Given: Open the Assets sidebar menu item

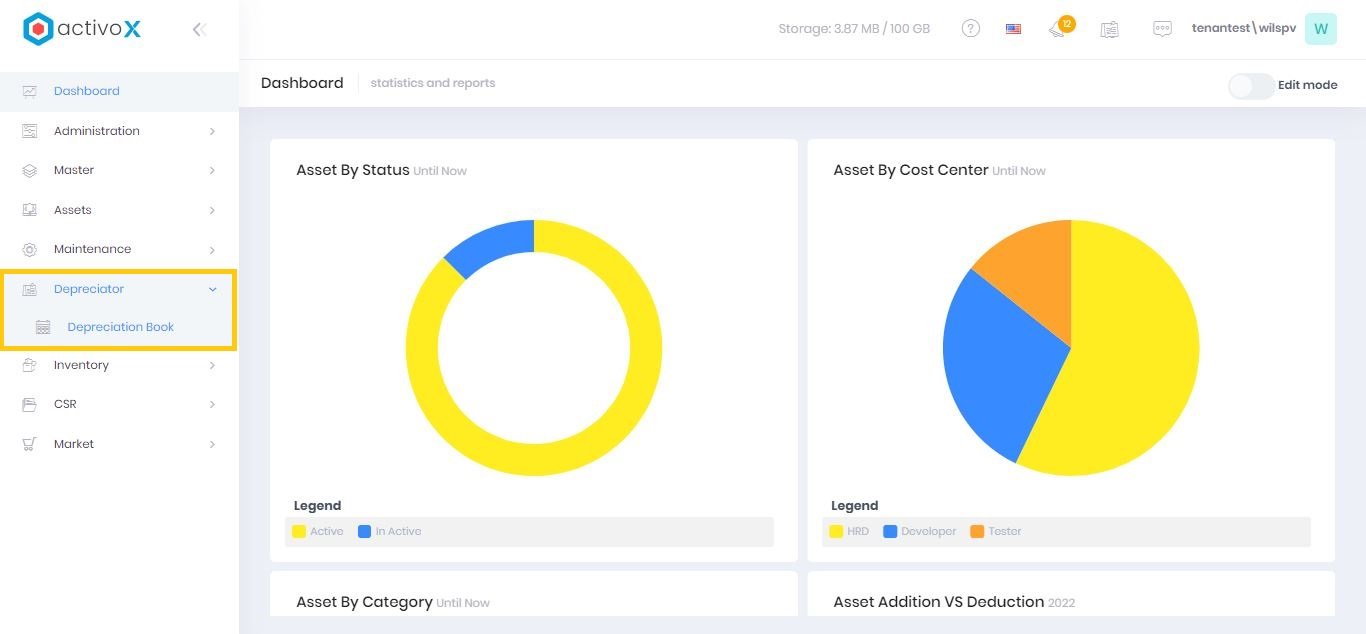Looking at the screenshot, I should [72, 210].
